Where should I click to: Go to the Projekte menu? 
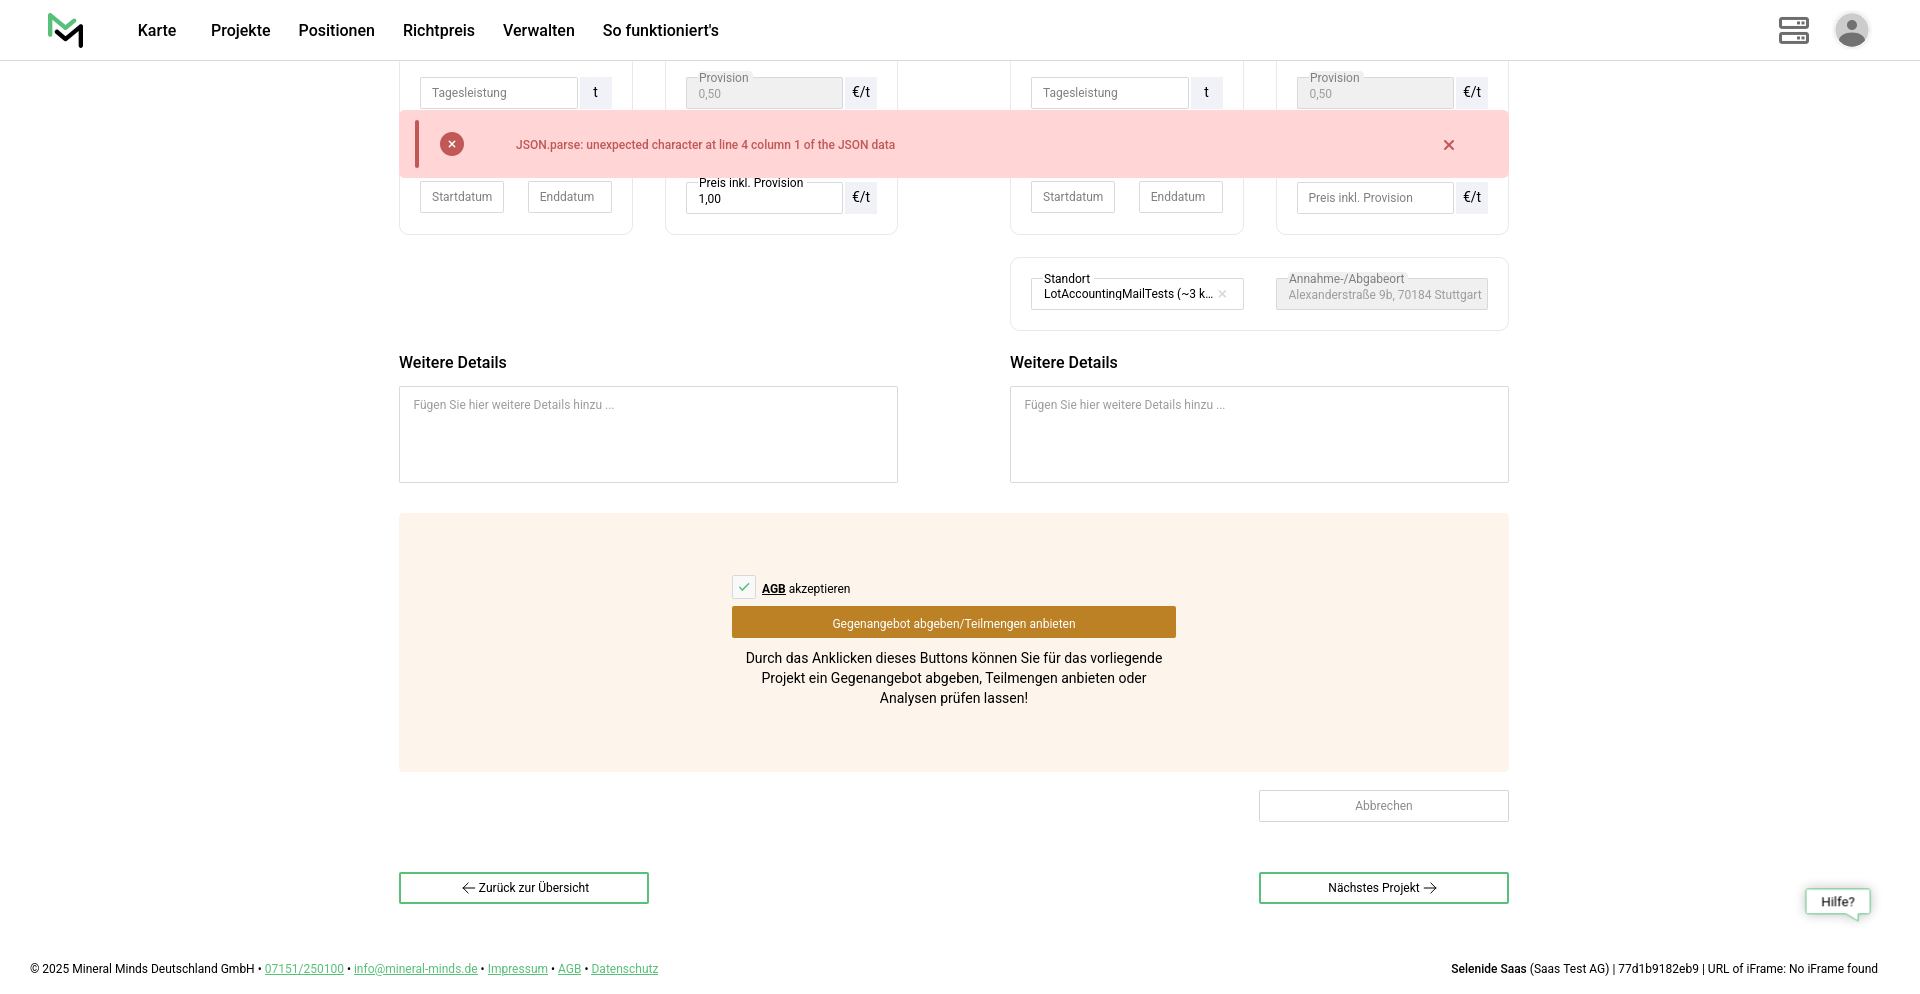(x=240, y=30)
